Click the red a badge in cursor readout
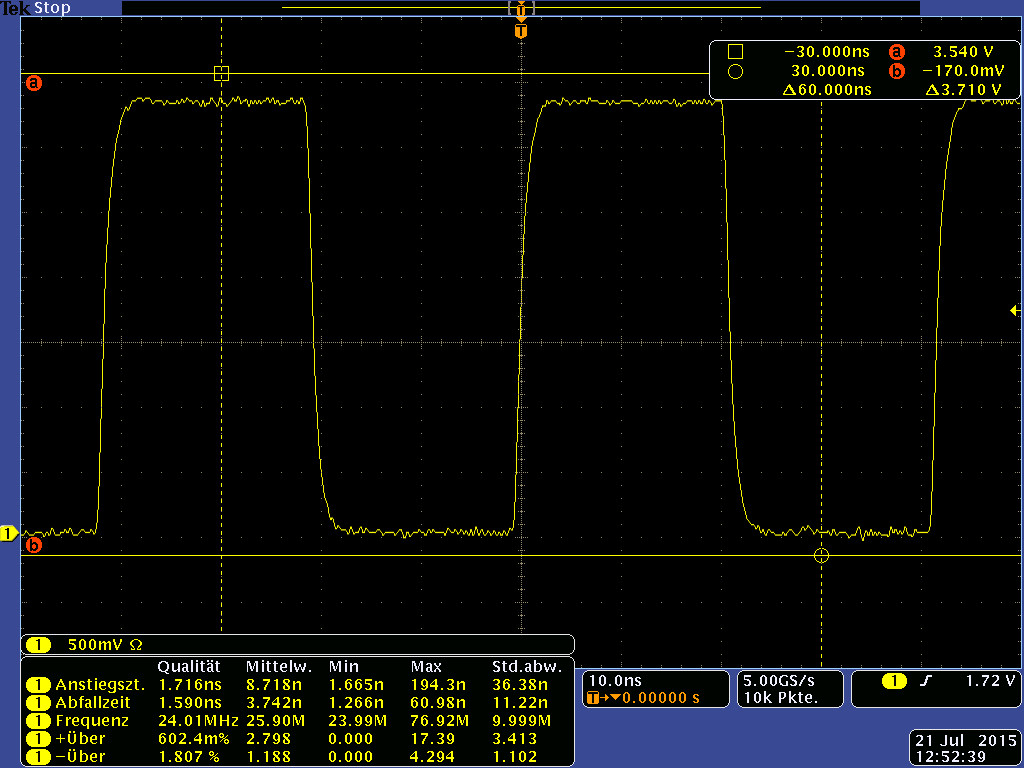Viewport: 1024px width, 768px height. [x=897, y=52]
